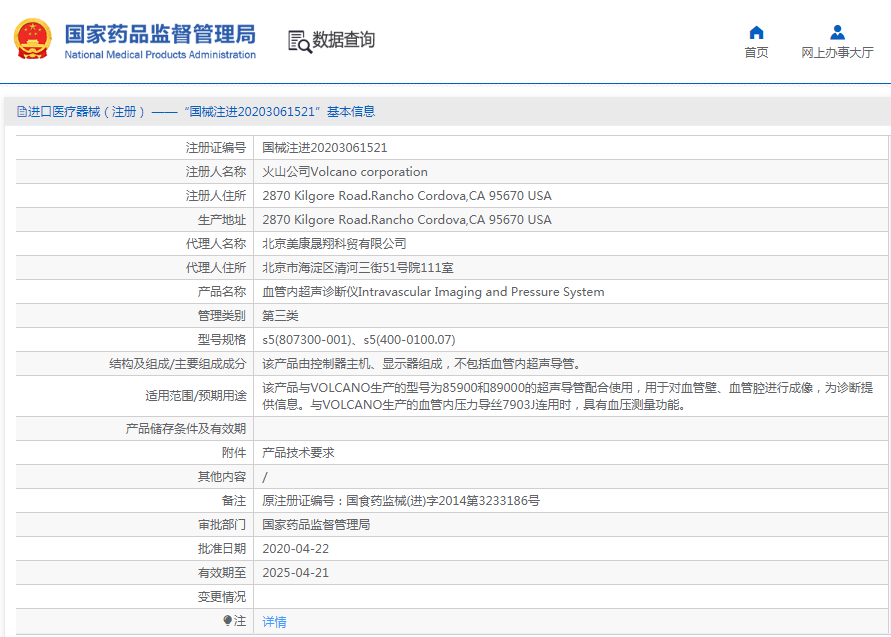Screen dimensions: 891x637
Task: Click 产品技术要求 in the 附件 row
Action: click(x=298, y=452)
